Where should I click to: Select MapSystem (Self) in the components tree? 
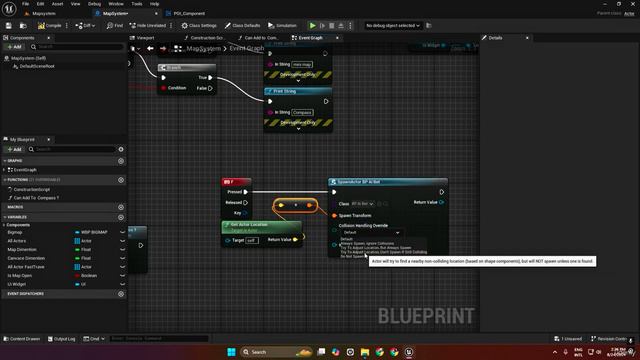coord(28,58)
